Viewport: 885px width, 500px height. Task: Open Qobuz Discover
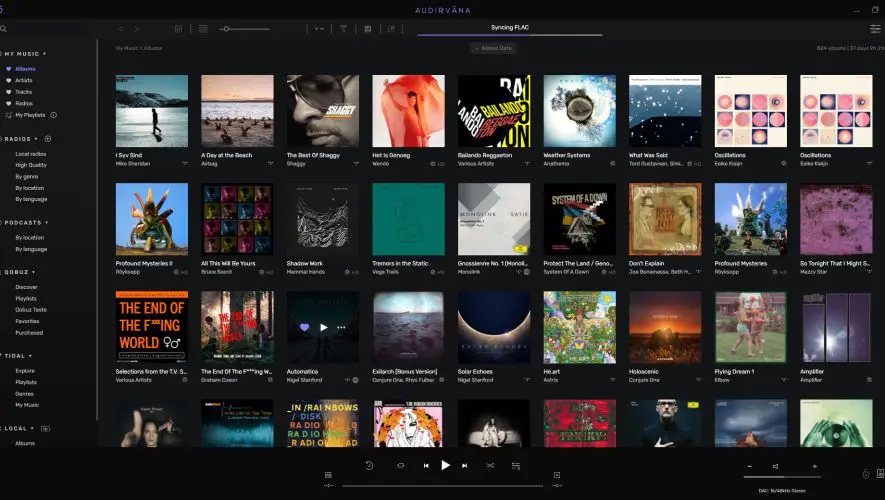tap(27, 287)
